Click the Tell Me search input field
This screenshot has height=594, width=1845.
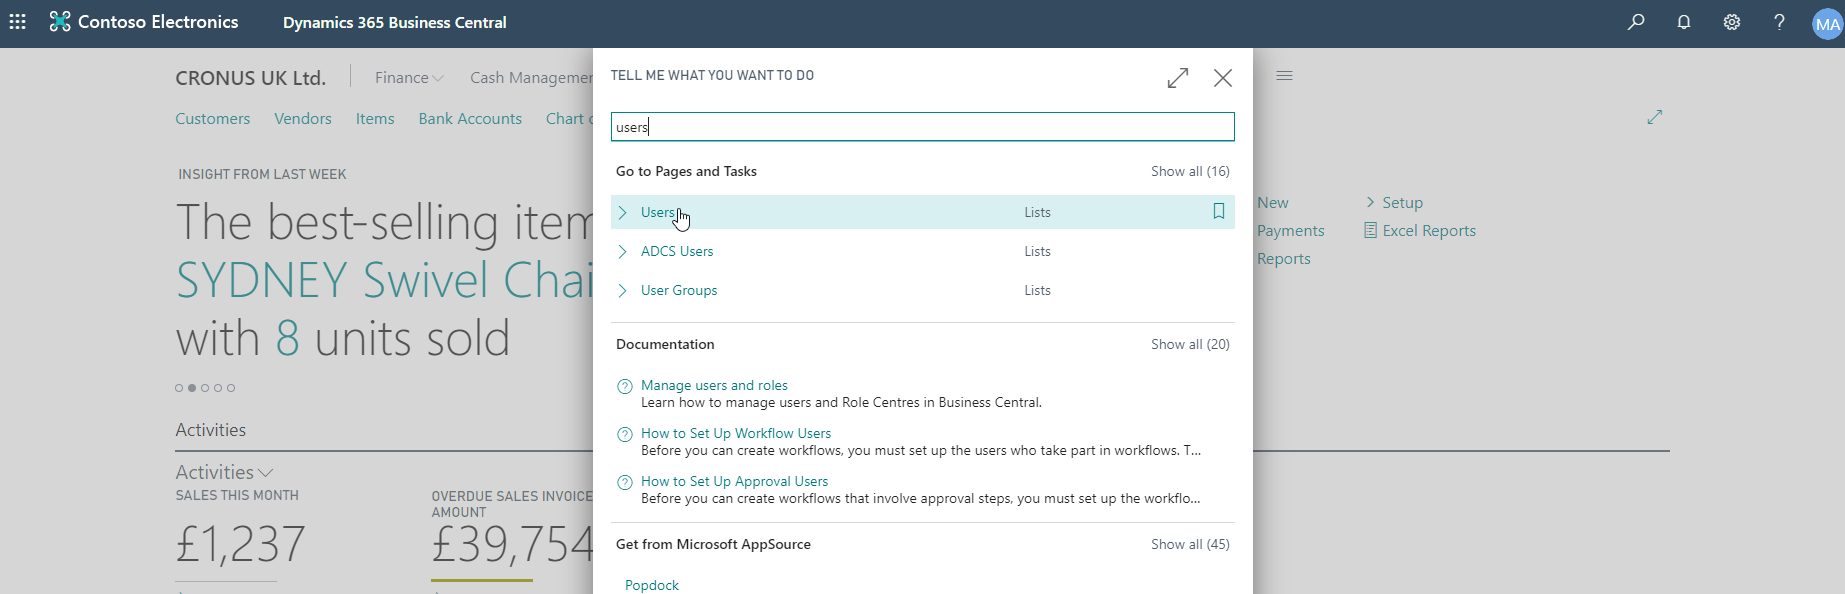(x=923, y=127)
